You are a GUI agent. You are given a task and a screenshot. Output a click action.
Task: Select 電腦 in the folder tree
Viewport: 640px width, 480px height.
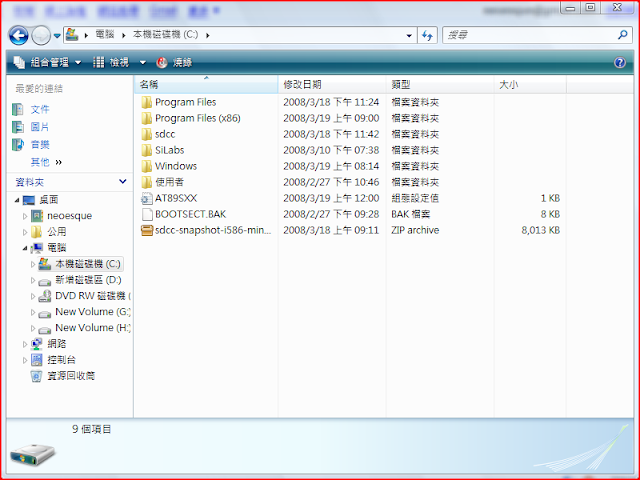[56, 248]
